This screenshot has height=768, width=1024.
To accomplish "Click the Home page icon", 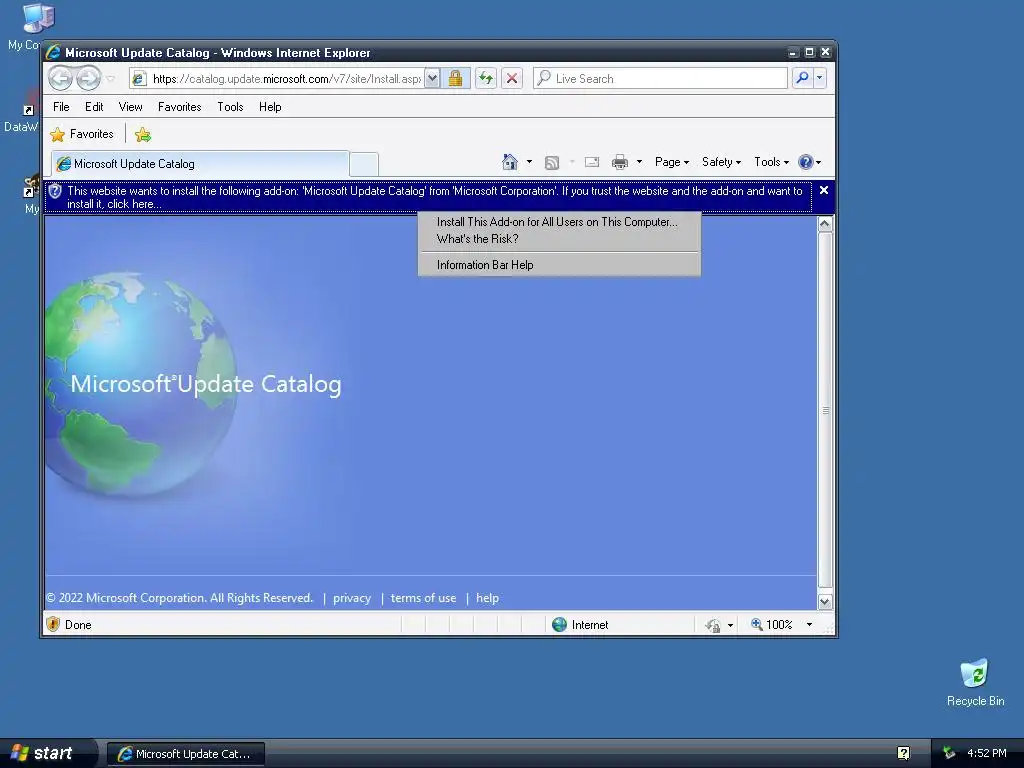I will pos(510,162).
